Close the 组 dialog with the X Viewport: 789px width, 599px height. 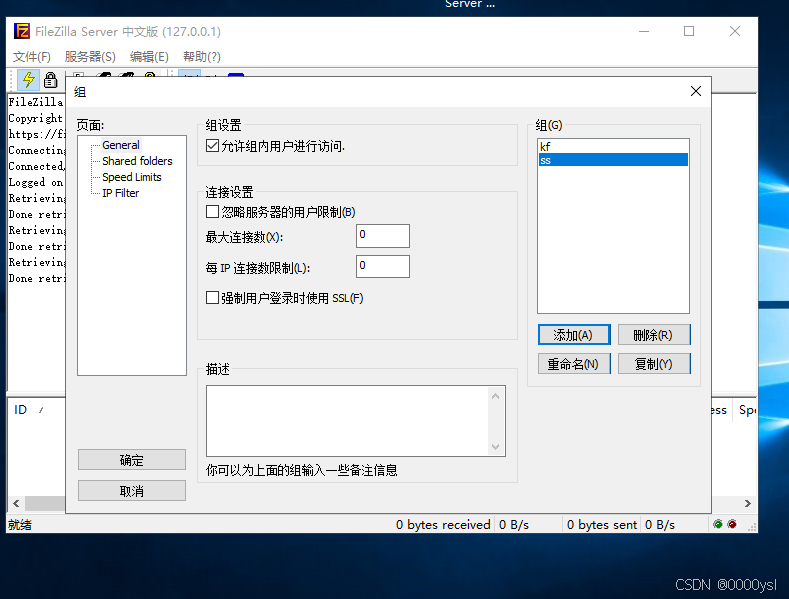click(x=696, y=91)
